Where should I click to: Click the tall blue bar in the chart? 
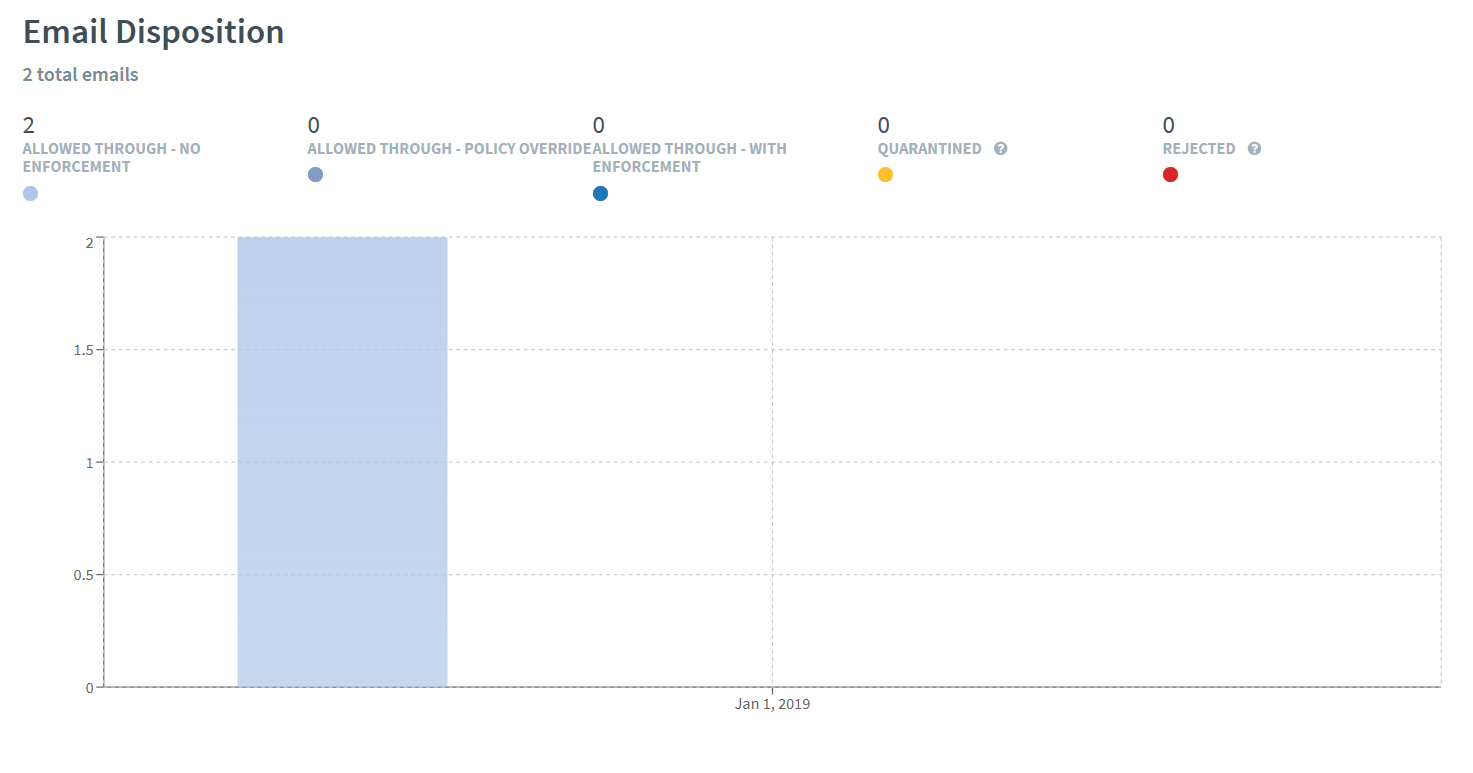click(342, 460)
